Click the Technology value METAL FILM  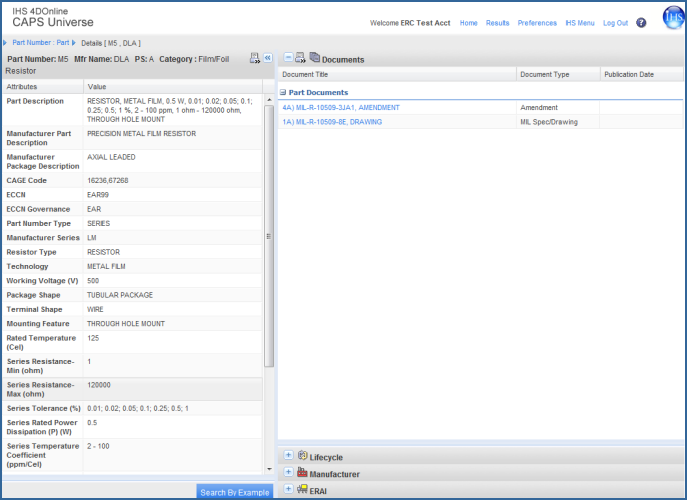[106, 266]
